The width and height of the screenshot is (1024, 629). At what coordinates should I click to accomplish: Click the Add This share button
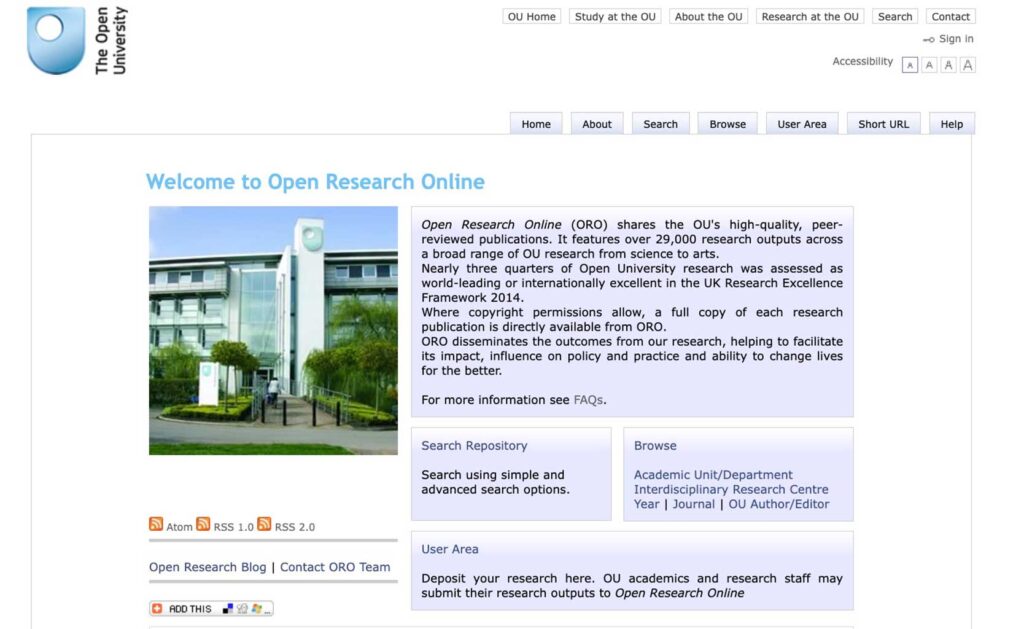(x=211, y=608)
